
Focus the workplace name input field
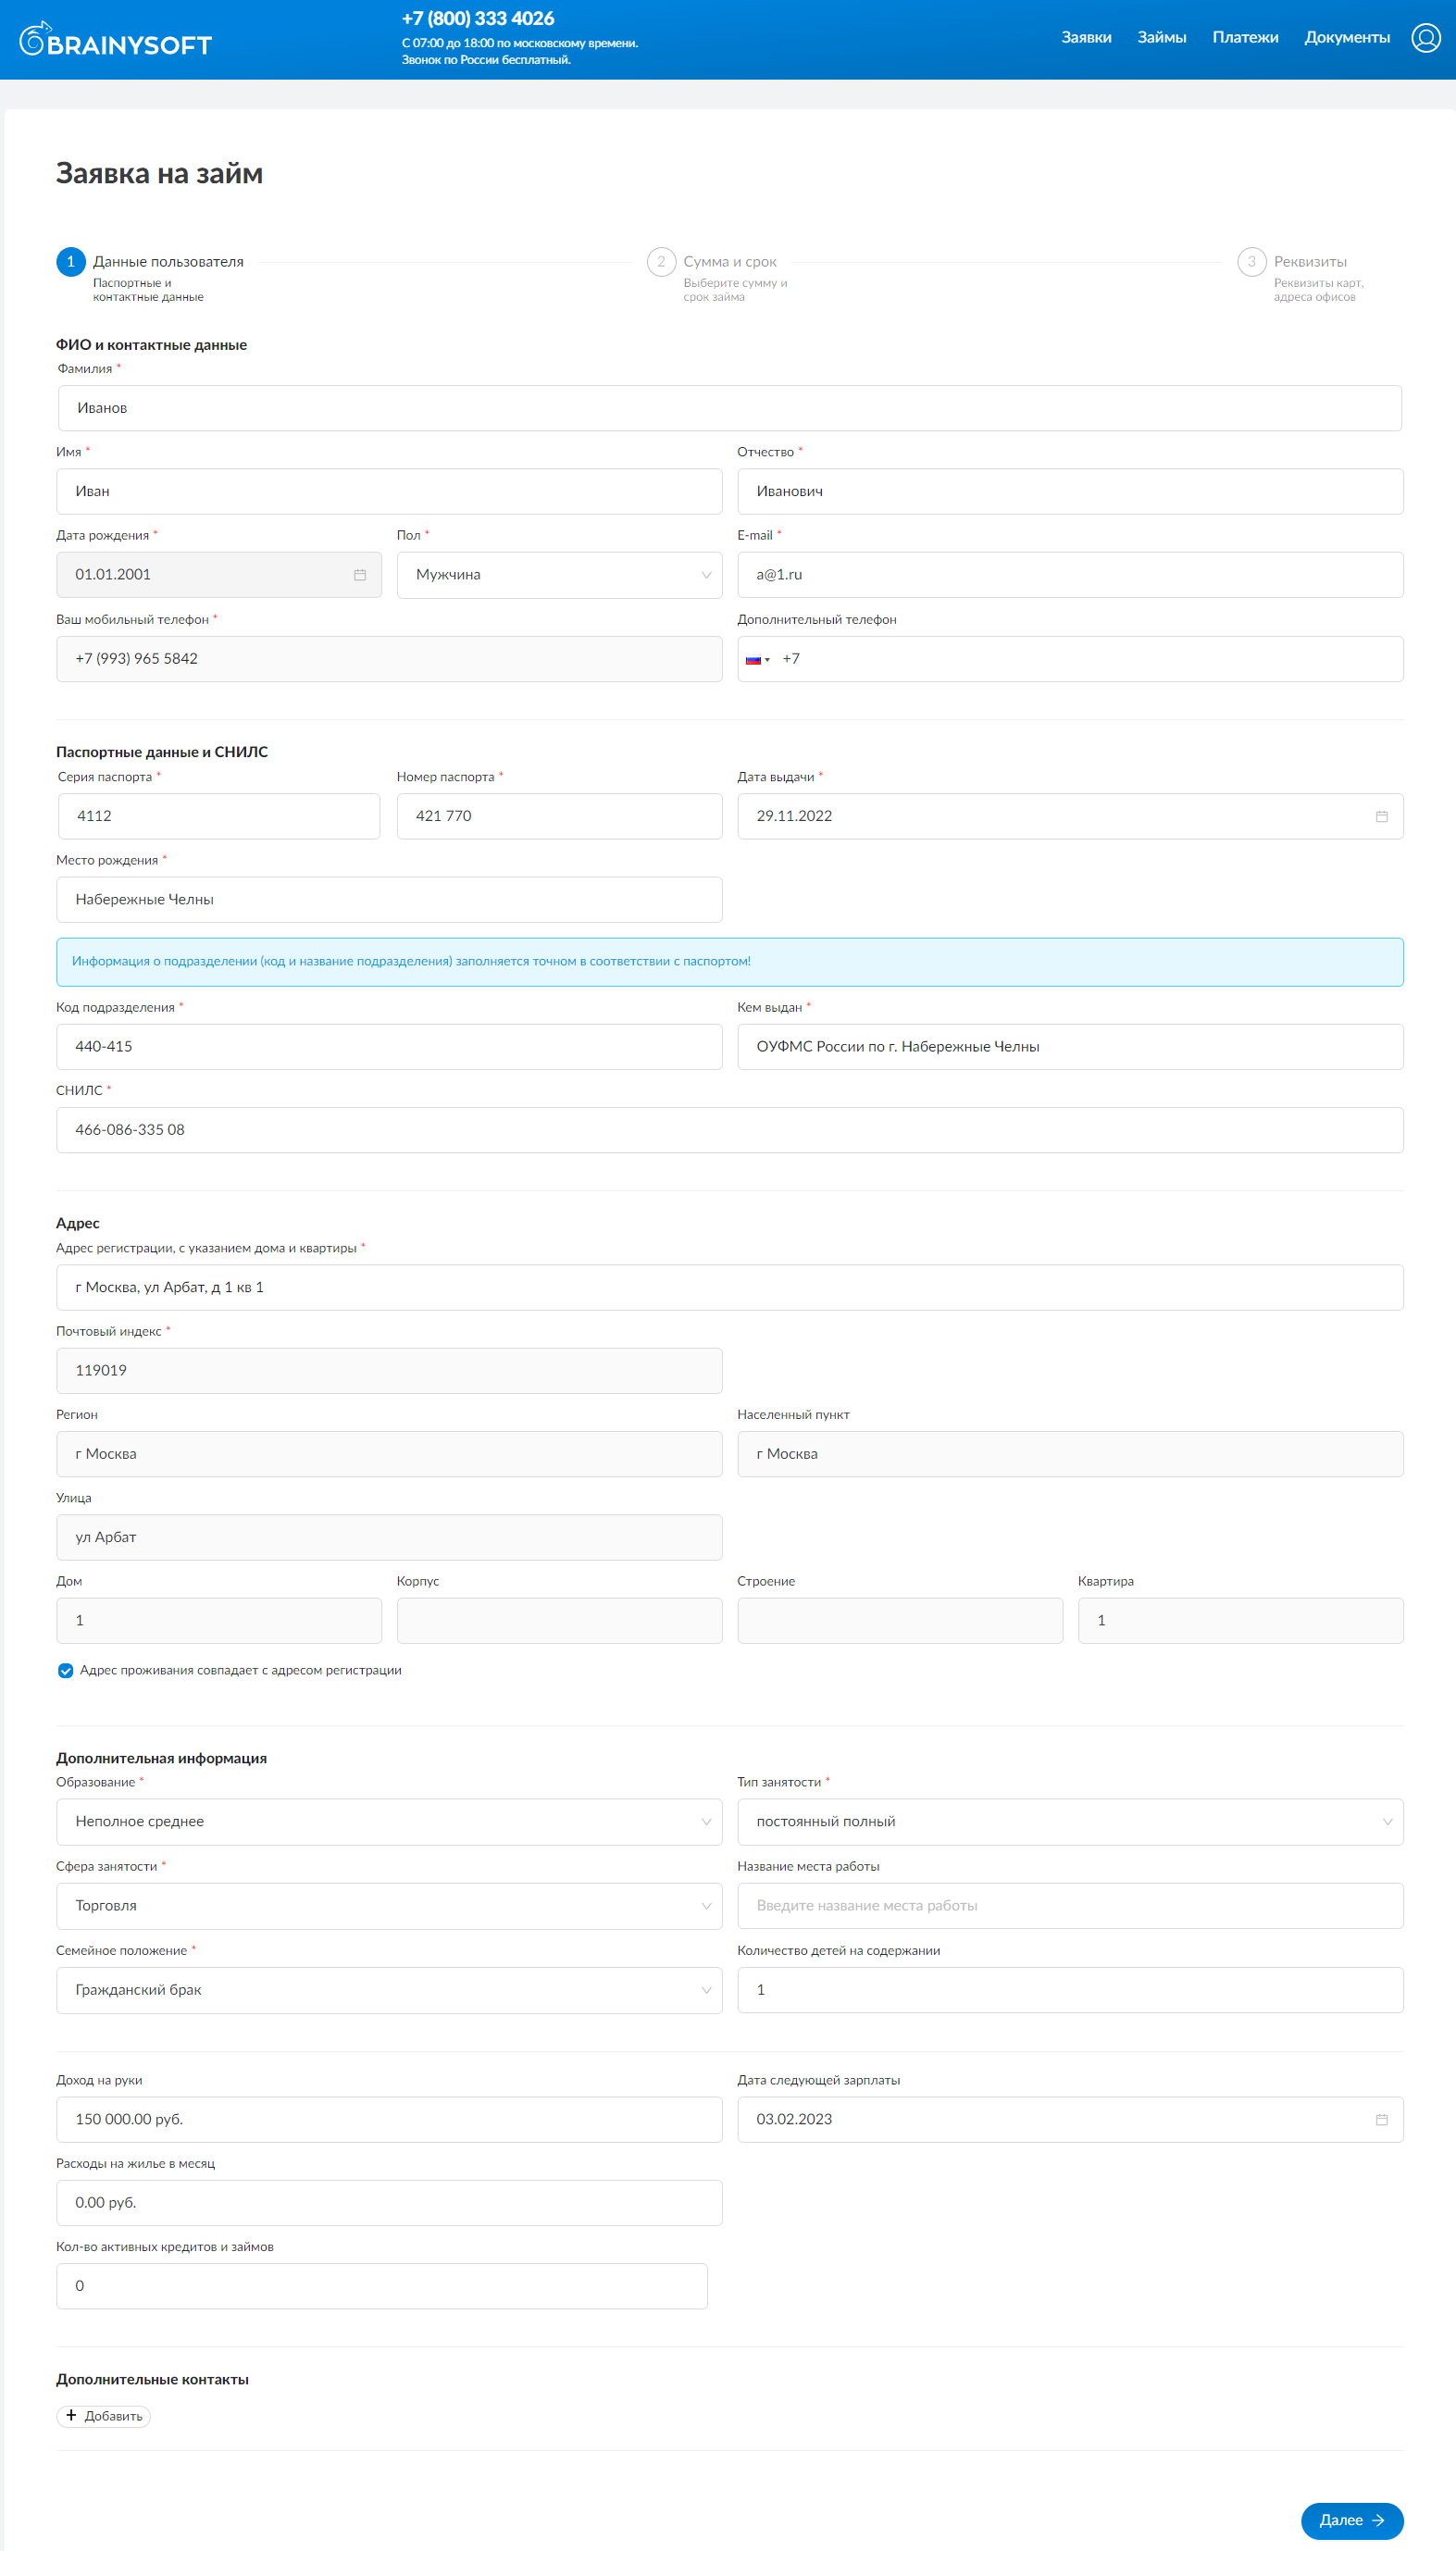pyautogui.click(x=1070, y=1906)
